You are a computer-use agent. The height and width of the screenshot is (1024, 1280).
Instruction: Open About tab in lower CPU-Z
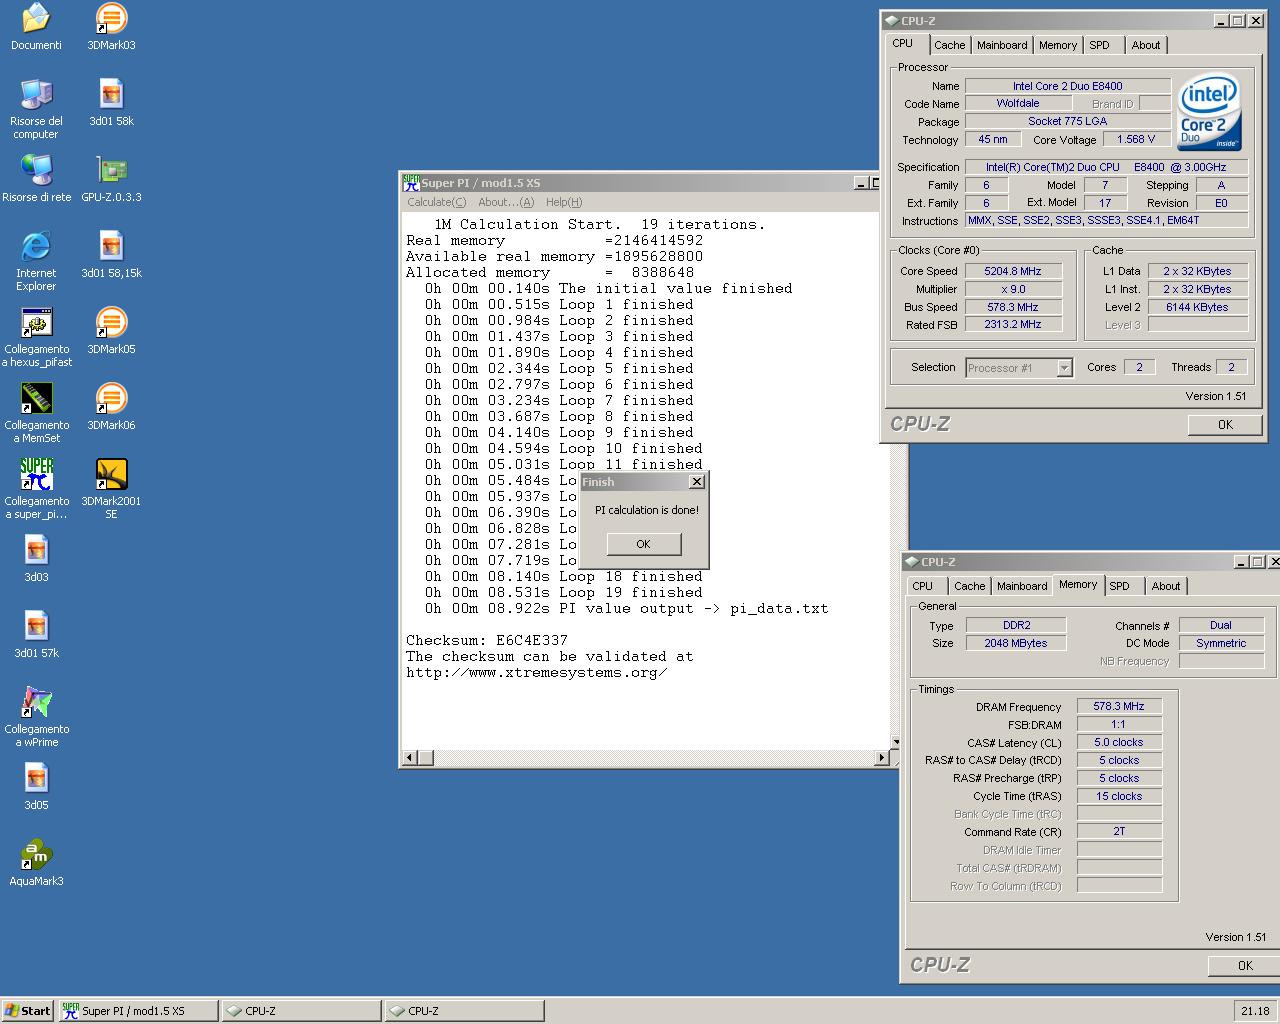pos(1166,586)
